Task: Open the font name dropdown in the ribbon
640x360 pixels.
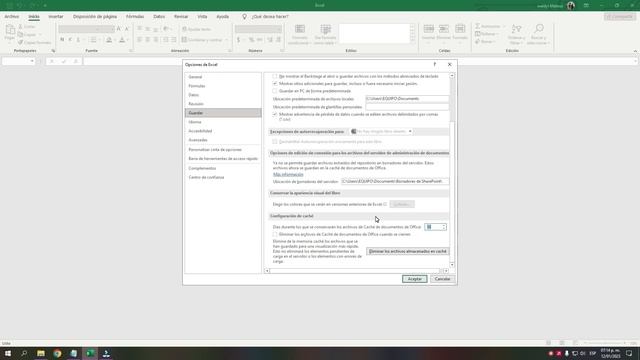Action: 97,29
